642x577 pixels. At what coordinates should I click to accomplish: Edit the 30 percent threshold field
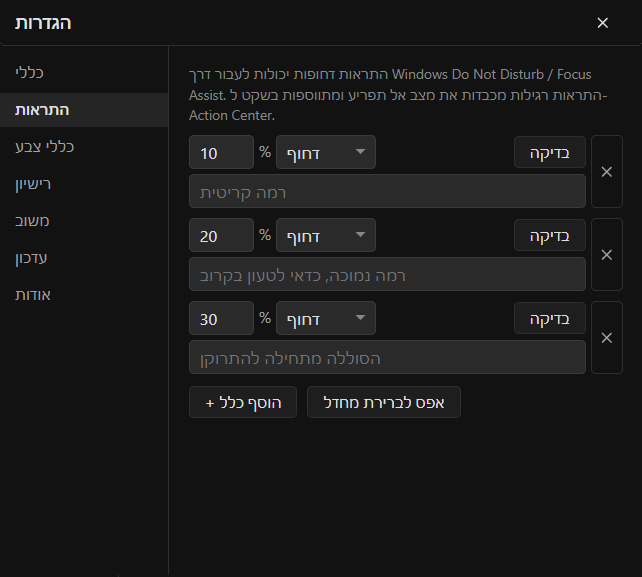pyautogui.click(x=221, y=318)
